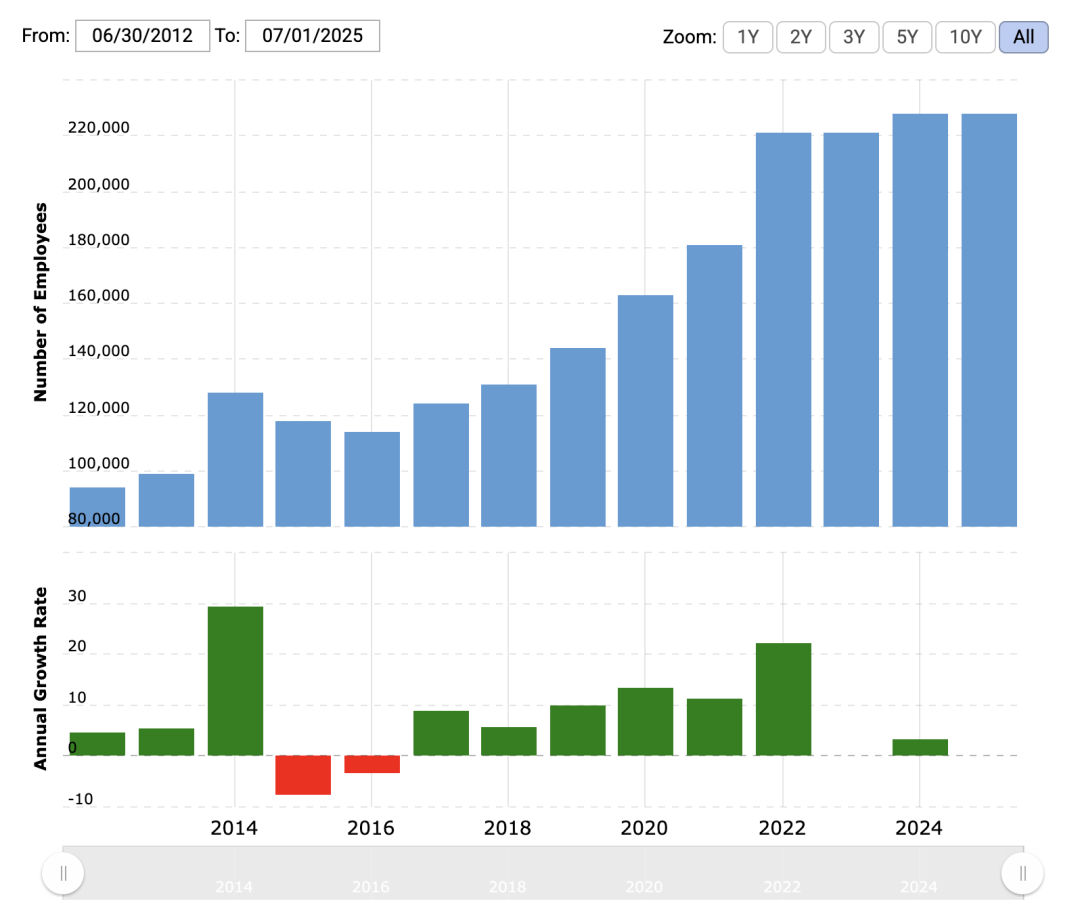Viewport: 1080px width, 918px height.
Task: Click the From date input field
Action: pyautogui.click(x=142, y=37)
